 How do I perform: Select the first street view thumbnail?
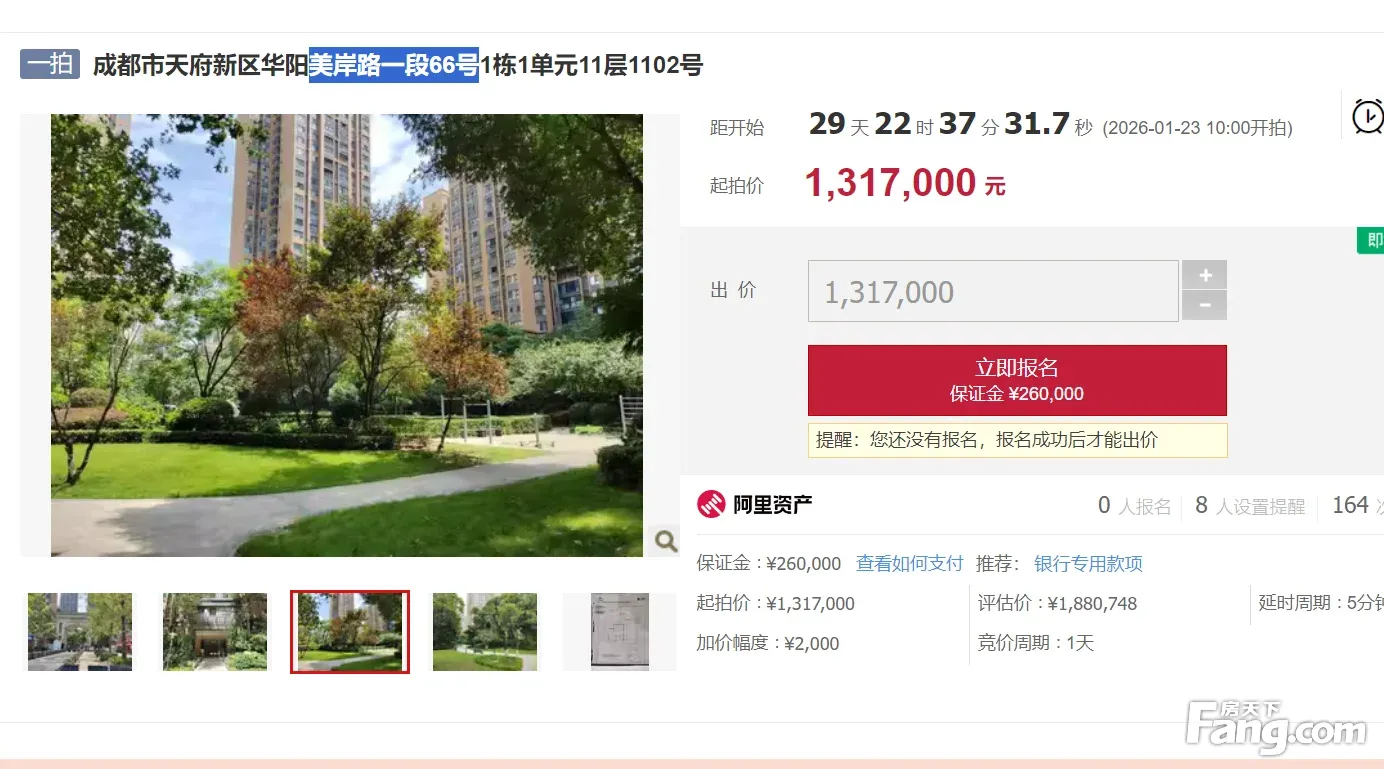click(x=80, y=632)
